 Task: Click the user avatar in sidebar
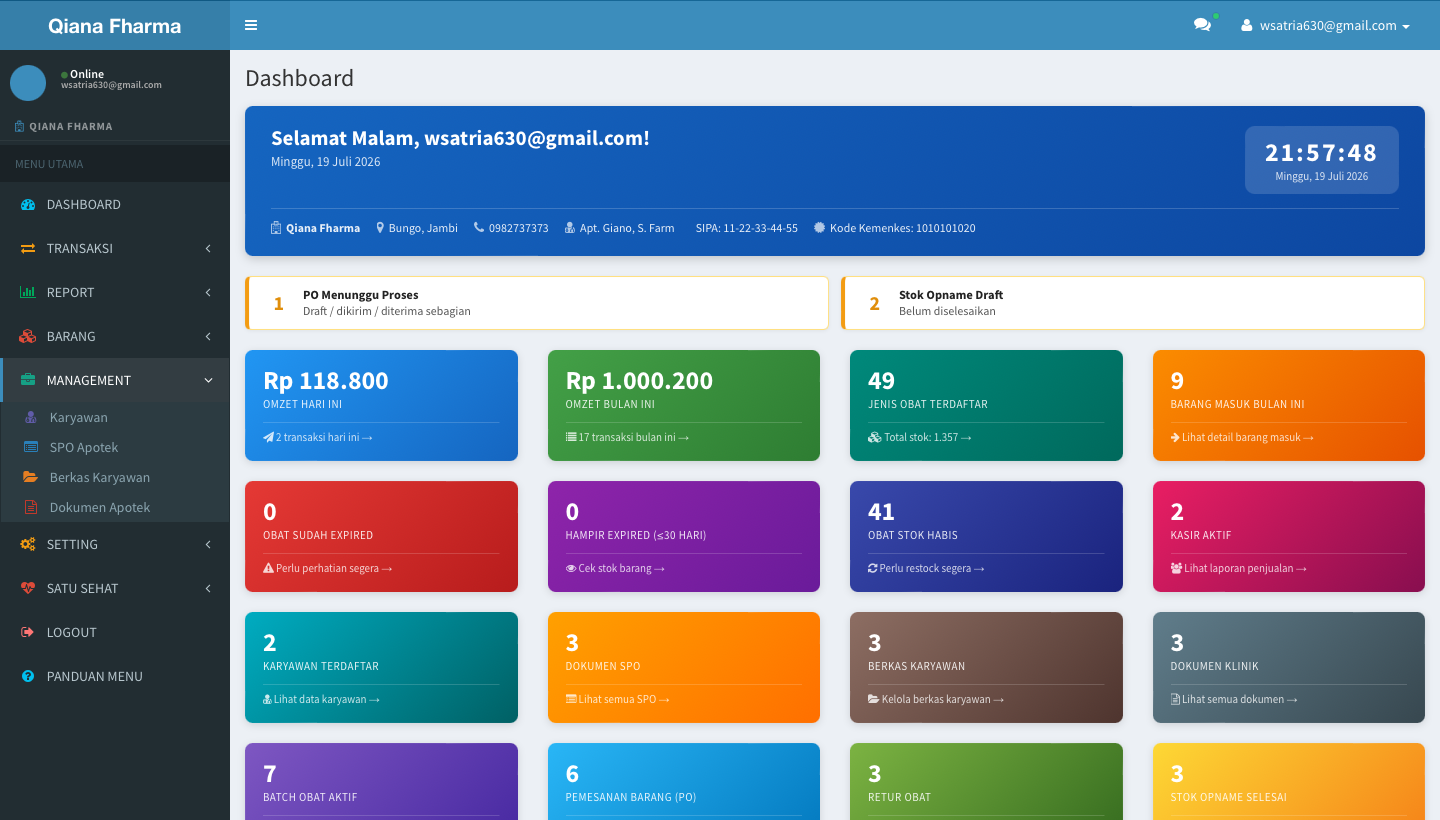click(28, 83)
